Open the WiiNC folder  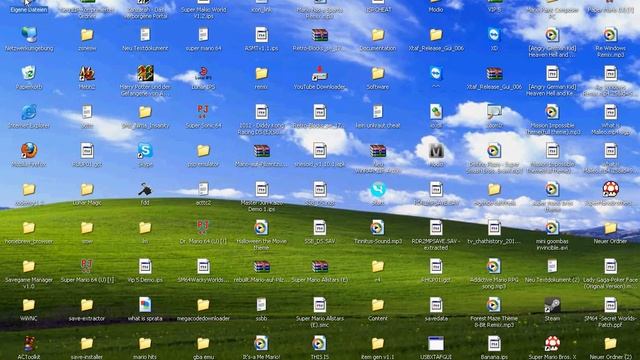(x=29, y=305)
